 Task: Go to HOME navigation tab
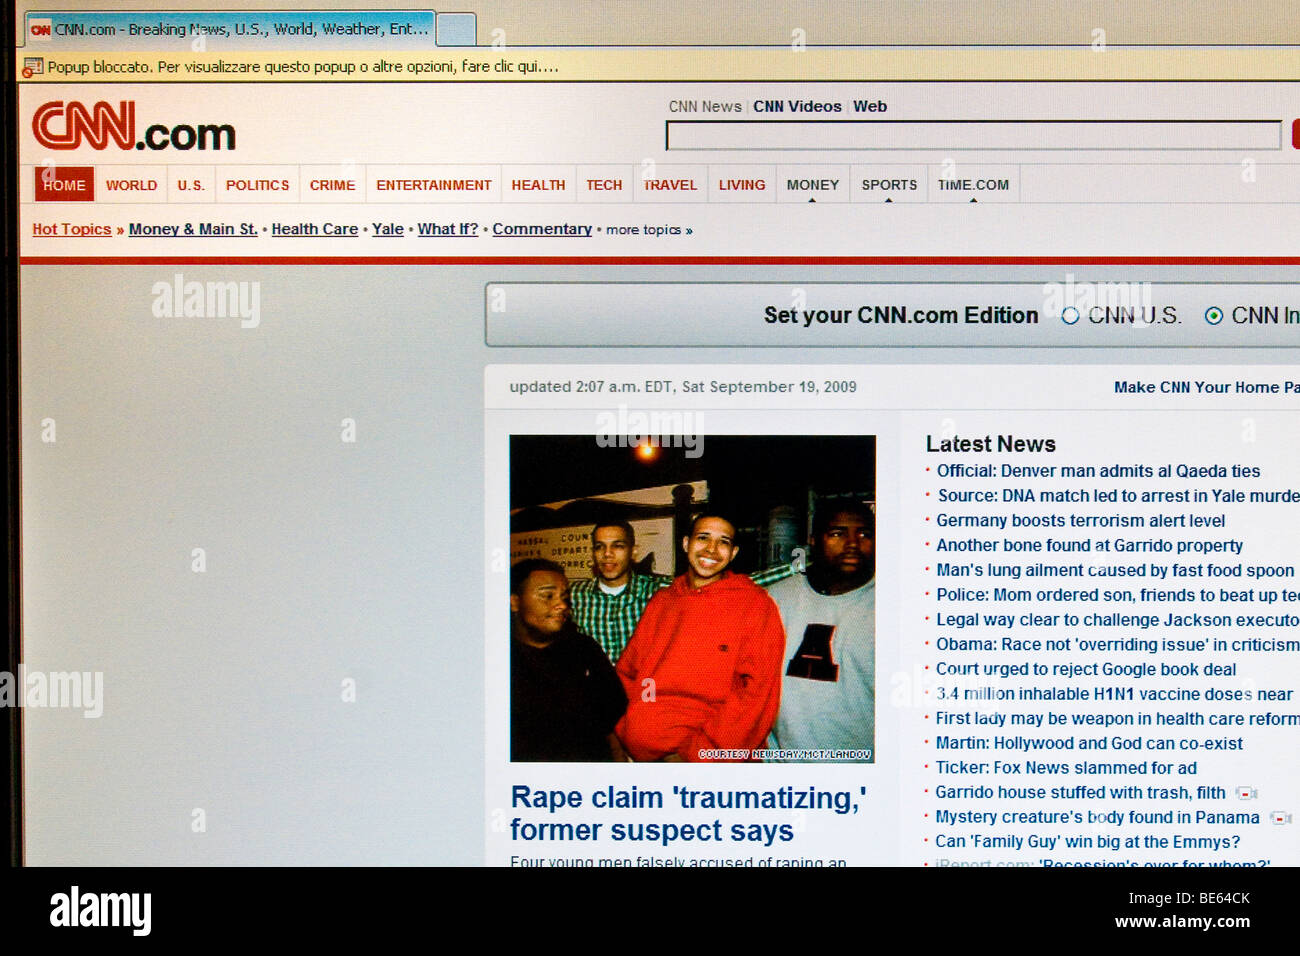pos(64,185)
